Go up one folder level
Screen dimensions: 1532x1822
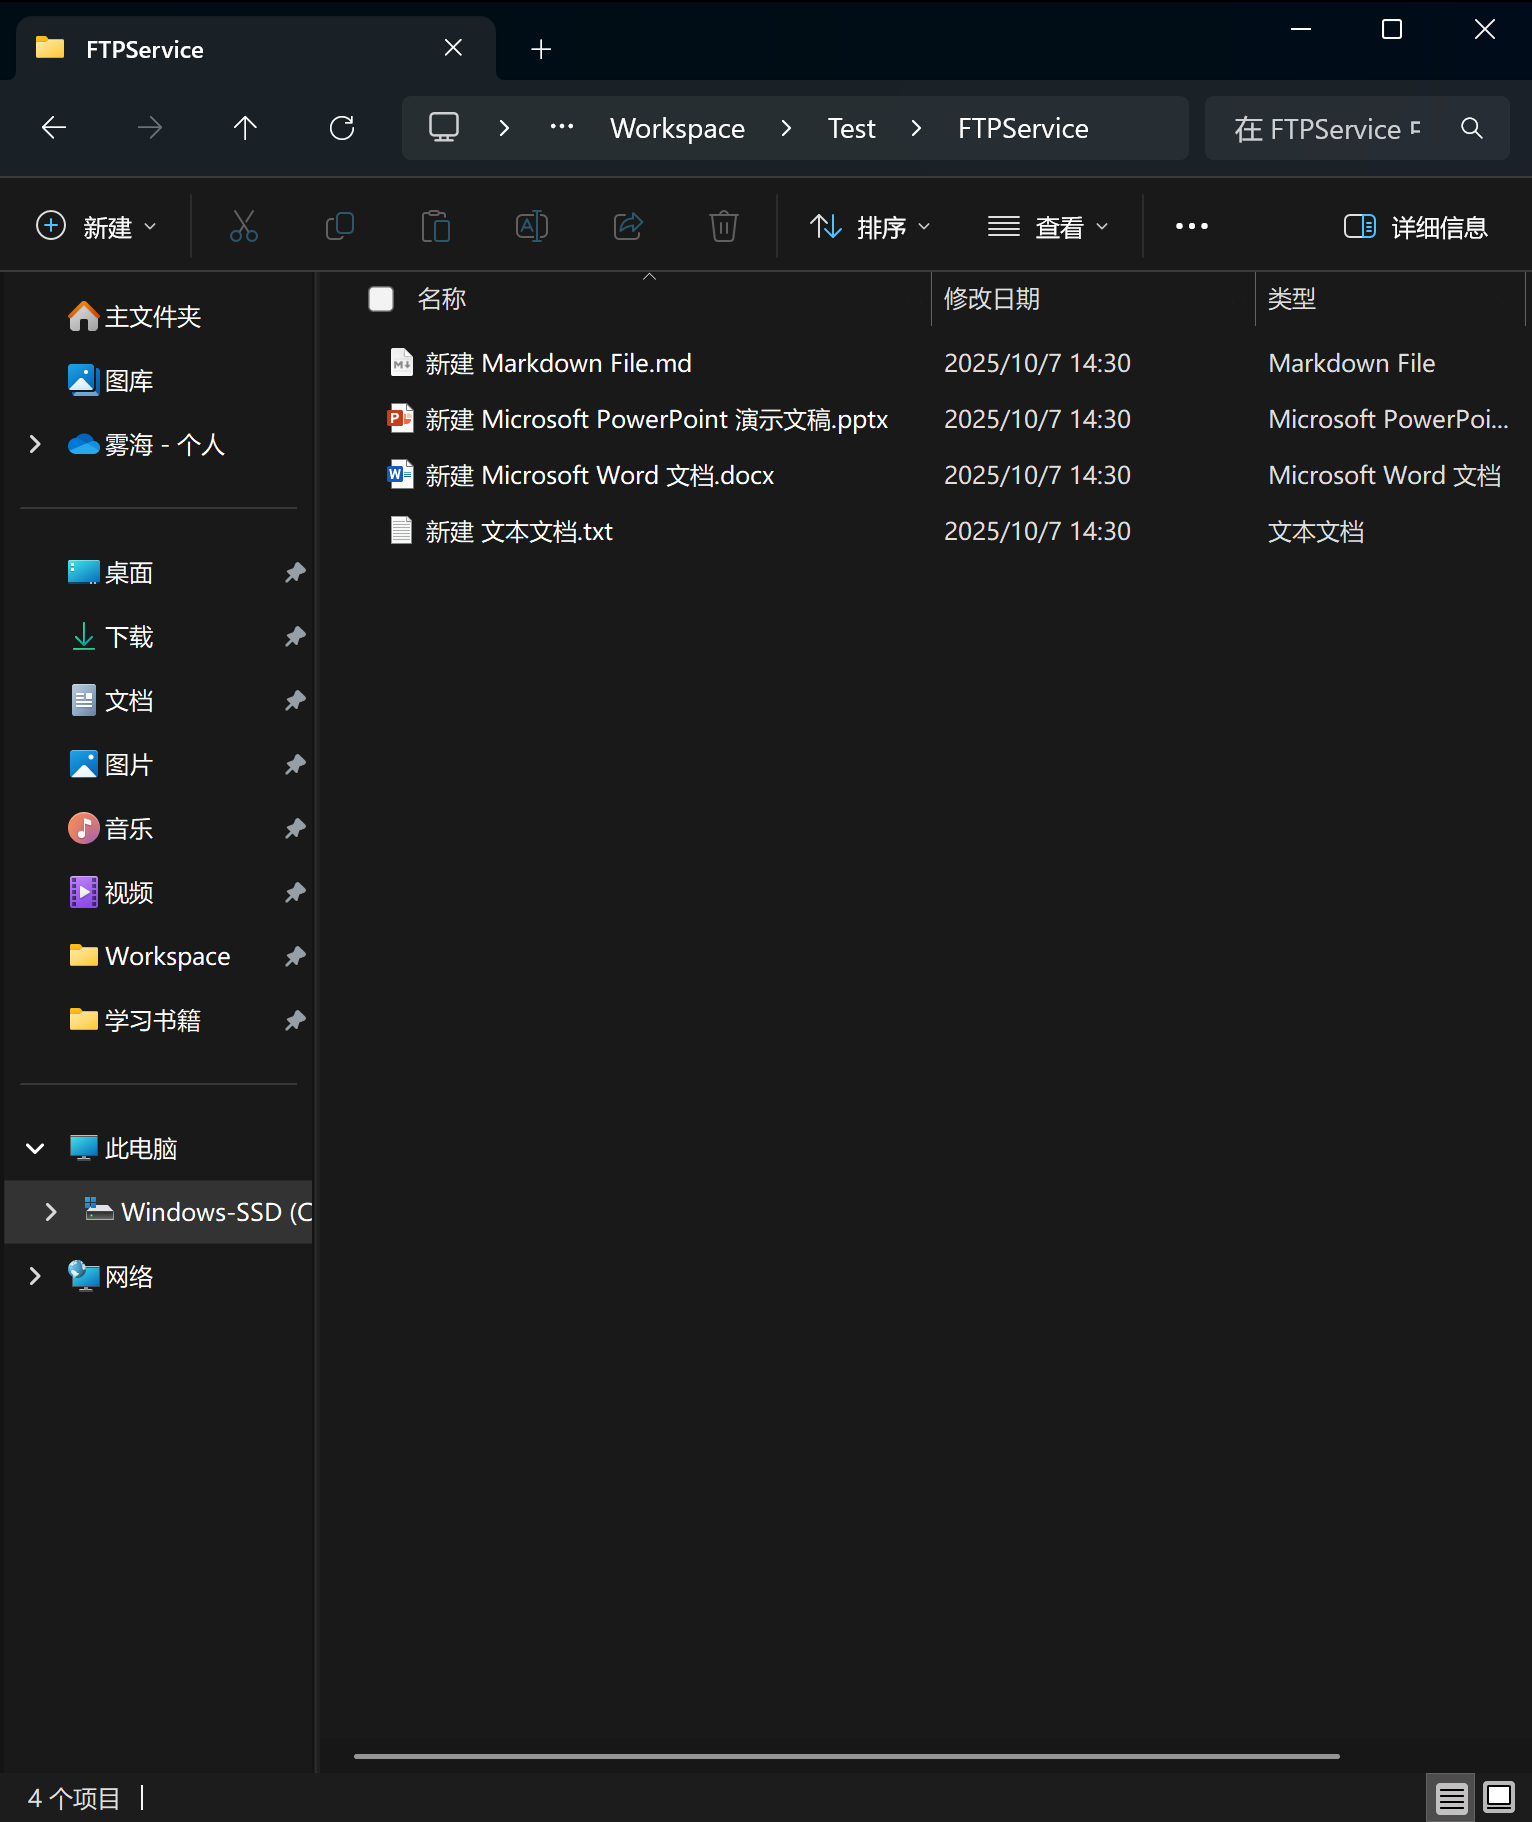click(245, 128)
